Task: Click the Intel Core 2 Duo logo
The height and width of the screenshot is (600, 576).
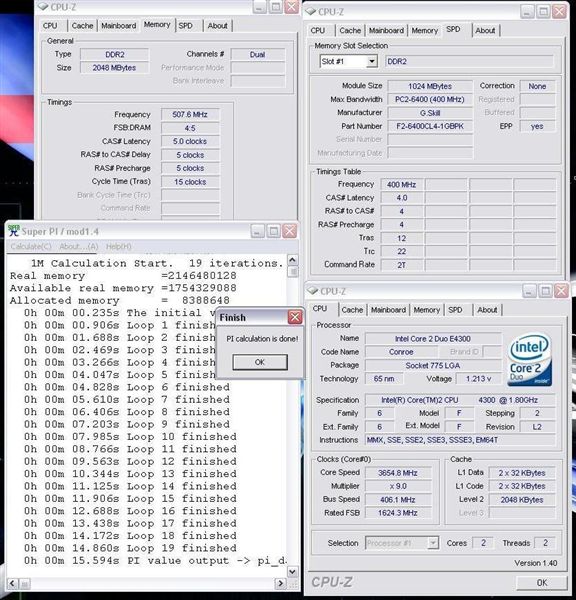Action: pyautogui.click(x=530, y=360)
